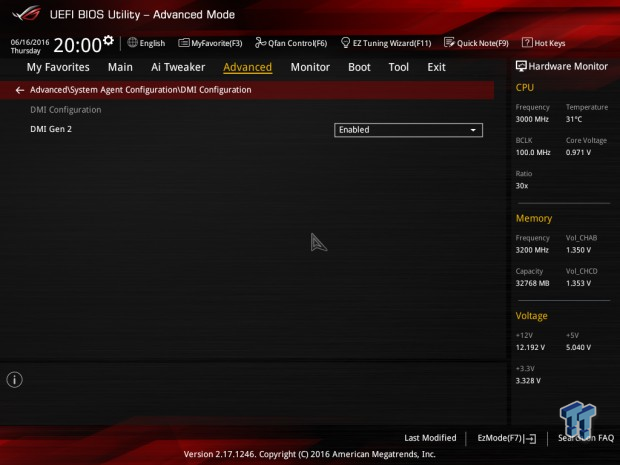Open Quick Note(F9)
The height and width of the screenshot is (465, 620).
[476, 43]
